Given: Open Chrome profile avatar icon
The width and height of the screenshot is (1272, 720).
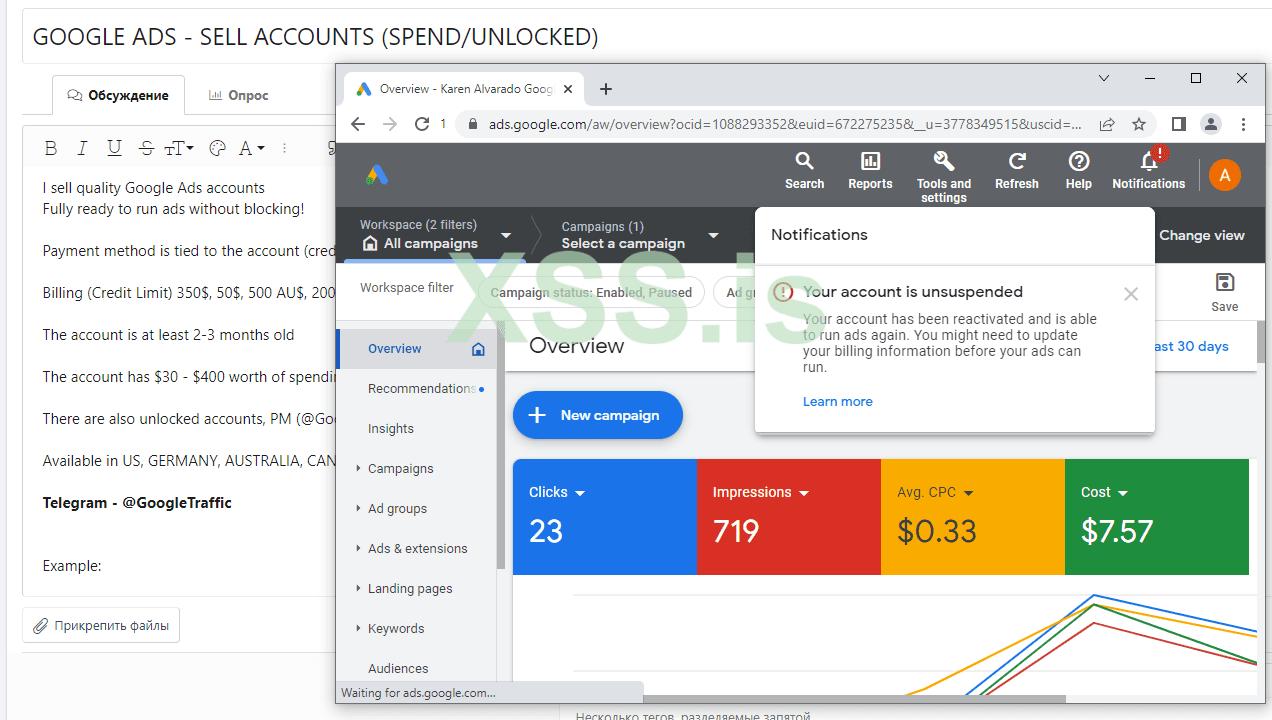Looking at the screenshot, I should (x=1211, y=124).
